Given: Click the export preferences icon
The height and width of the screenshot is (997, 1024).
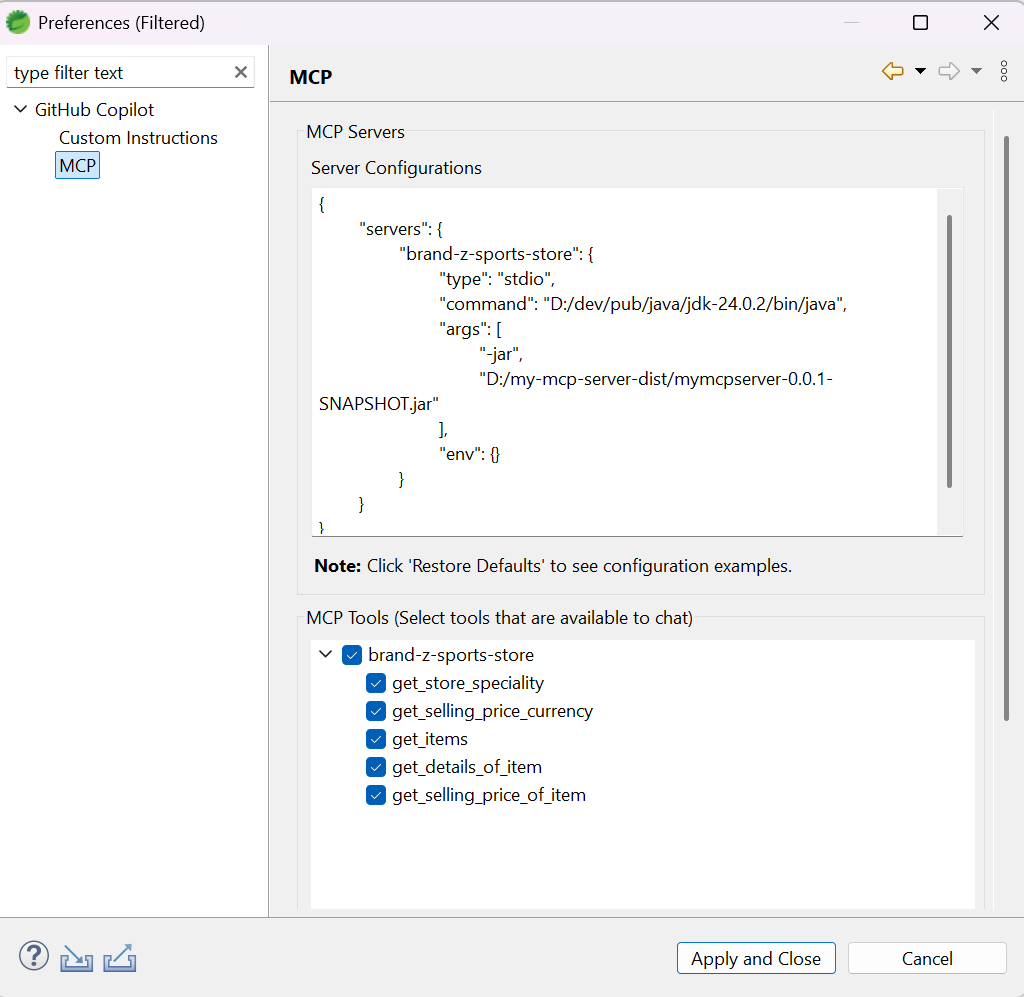Looking at the screenshot, I should click(x=119, y=956).
